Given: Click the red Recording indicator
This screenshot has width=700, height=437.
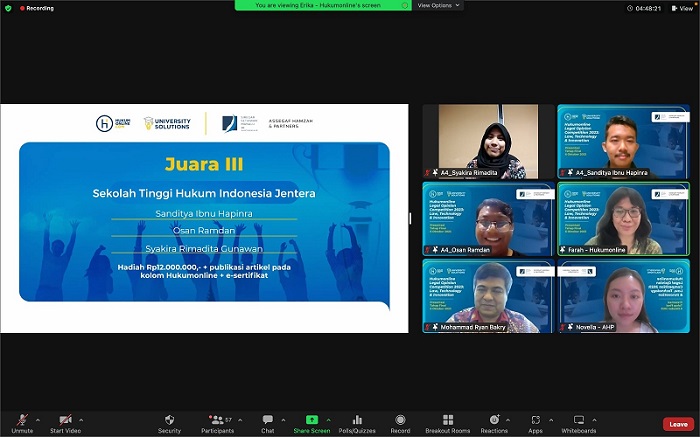Looking at the screenshot, I should click(x=37, y=8).
